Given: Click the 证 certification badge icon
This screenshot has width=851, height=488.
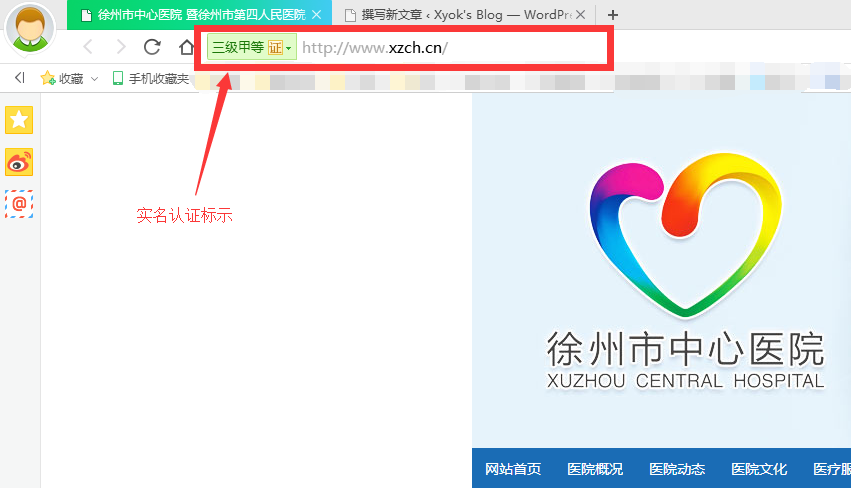Looking at the screenshot, I should [x=275, y=48].
